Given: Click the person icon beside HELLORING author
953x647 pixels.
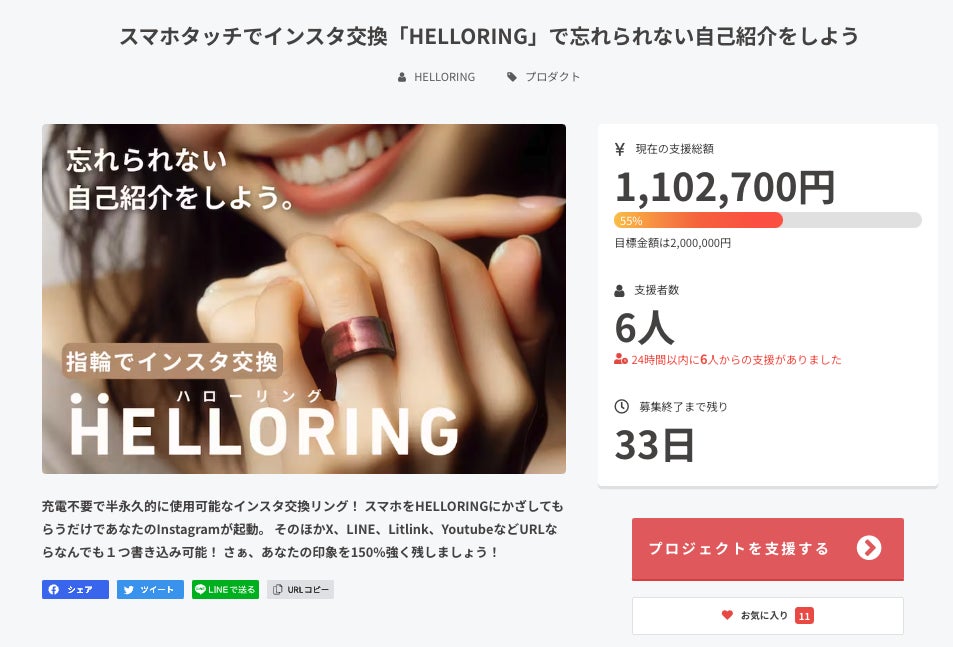Looking at the screenshot, I should 402,77.
